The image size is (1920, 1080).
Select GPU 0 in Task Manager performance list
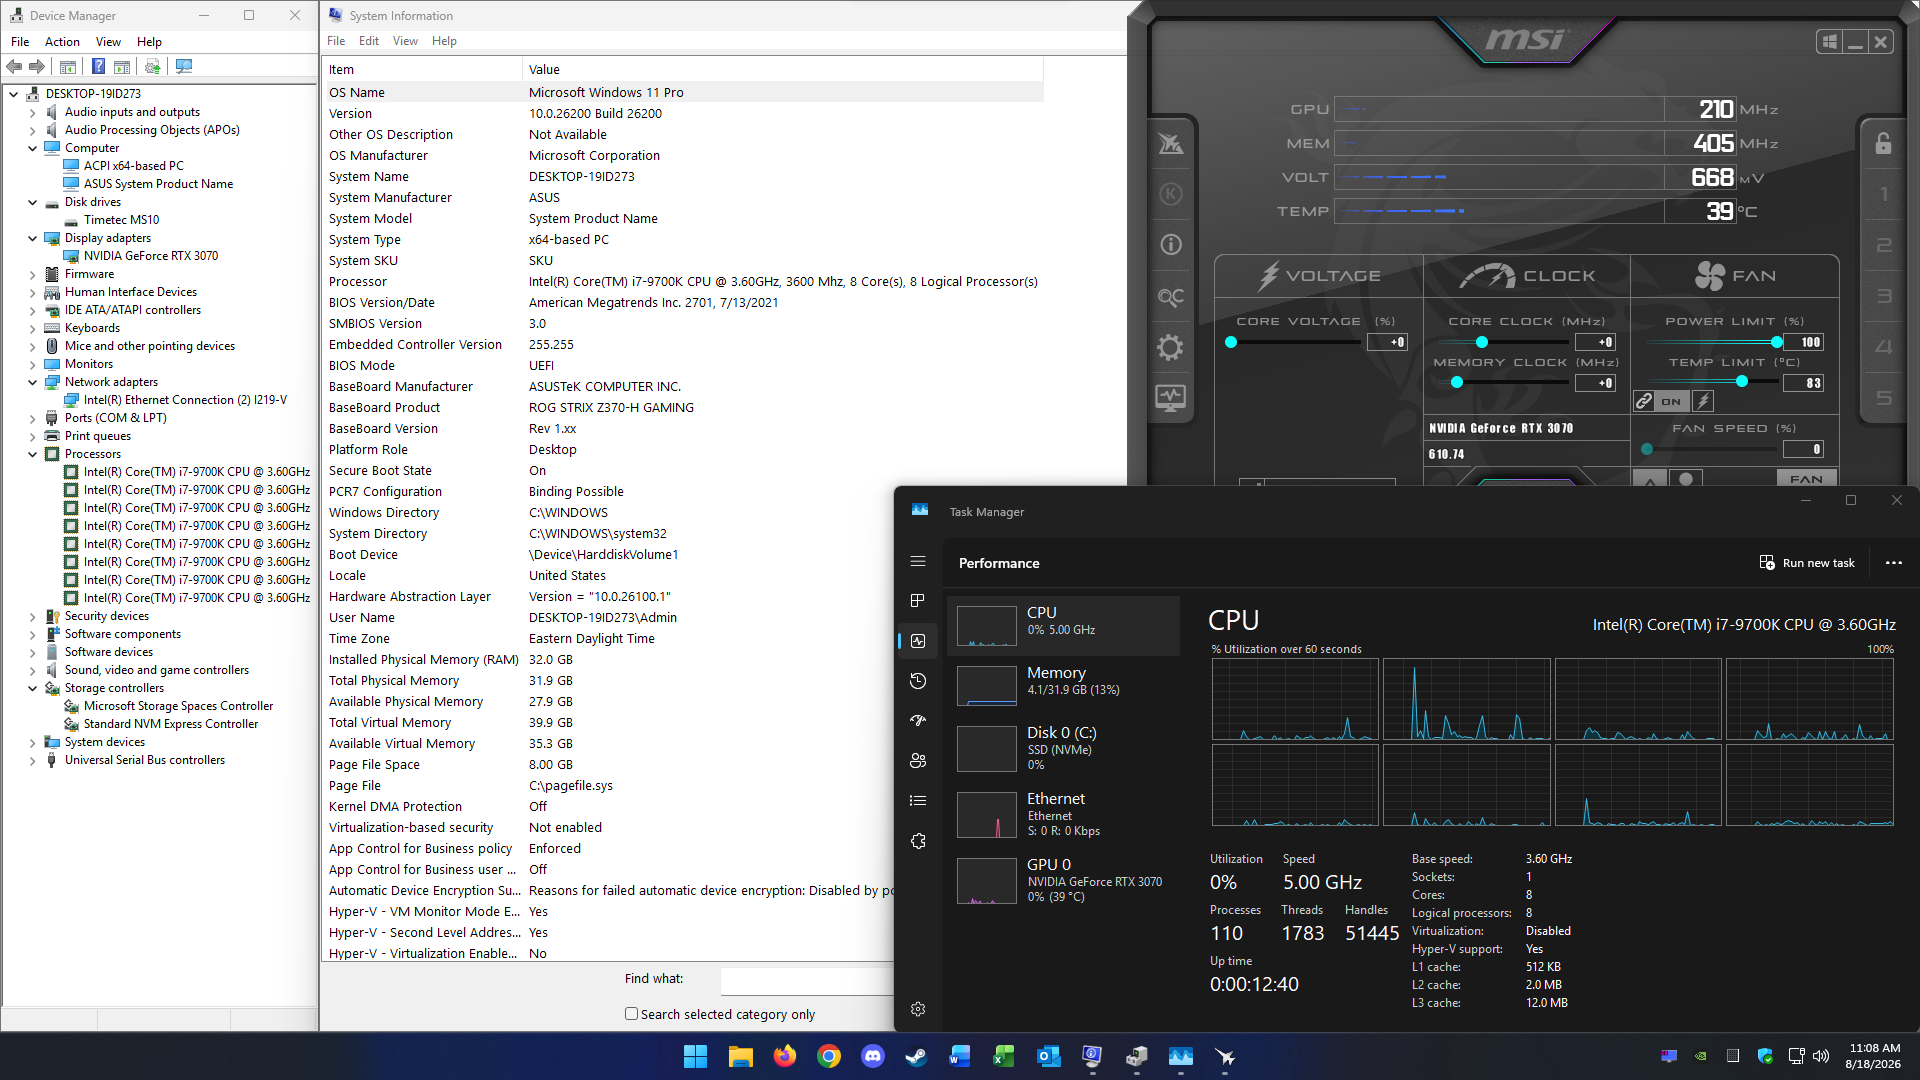pyautogui.click(x=1064, y=880)
